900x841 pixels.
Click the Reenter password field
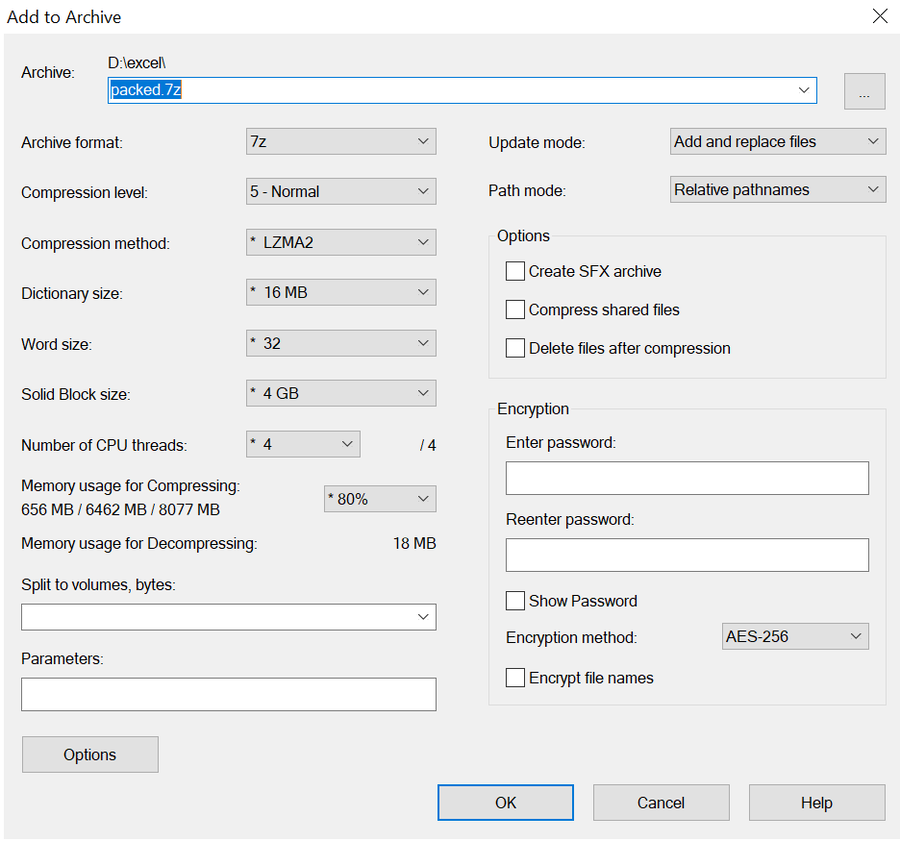tap(687, 555)
